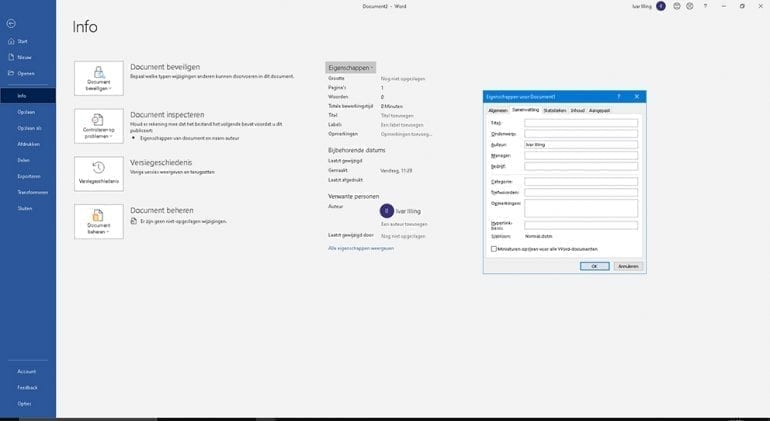Select Transformeren in the sidebar
Image resolution: width=770 pixels, height=421 pixels.
click(32, 192)
